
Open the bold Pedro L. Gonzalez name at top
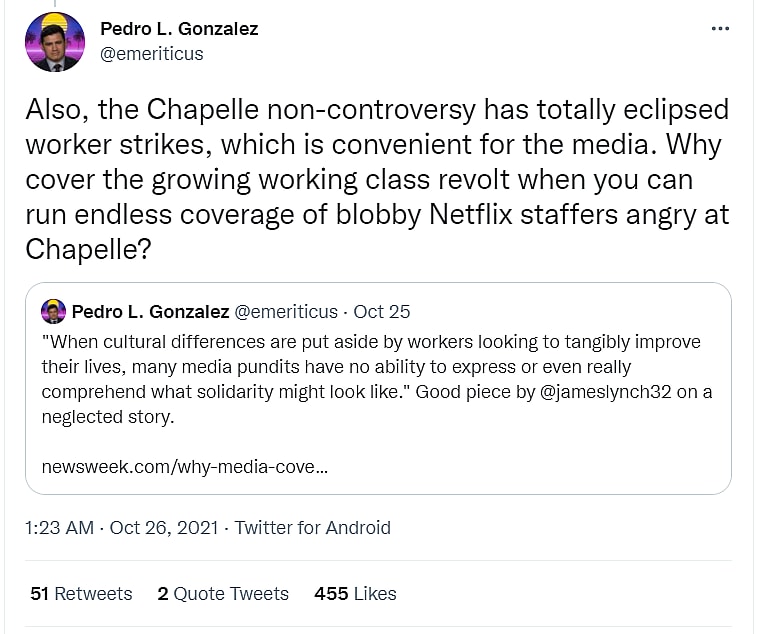pos(179,28)
